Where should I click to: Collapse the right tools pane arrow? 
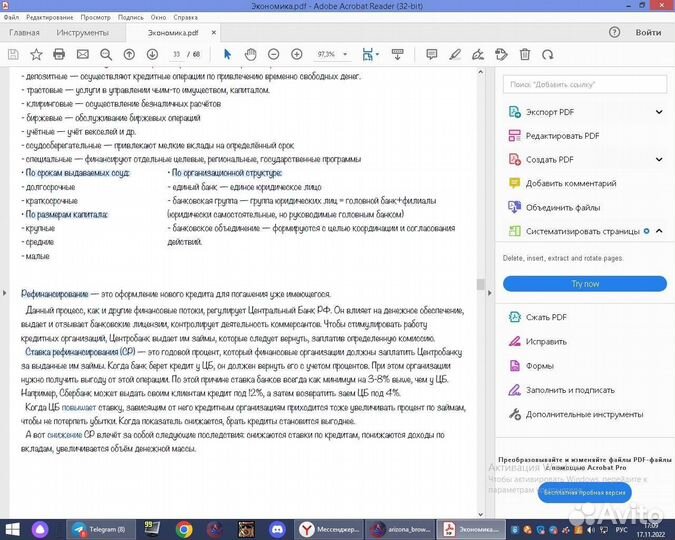(x=489, y=293)
